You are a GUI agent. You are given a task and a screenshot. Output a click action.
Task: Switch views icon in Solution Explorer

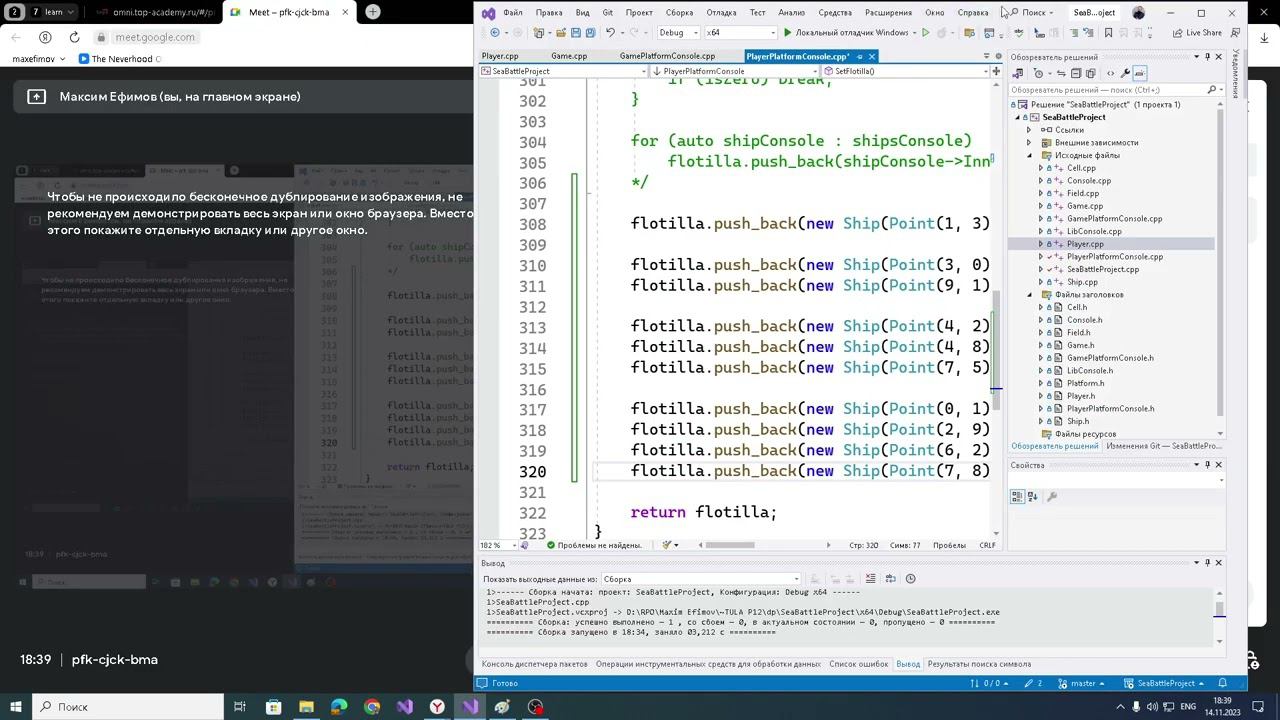(1018, 73)
